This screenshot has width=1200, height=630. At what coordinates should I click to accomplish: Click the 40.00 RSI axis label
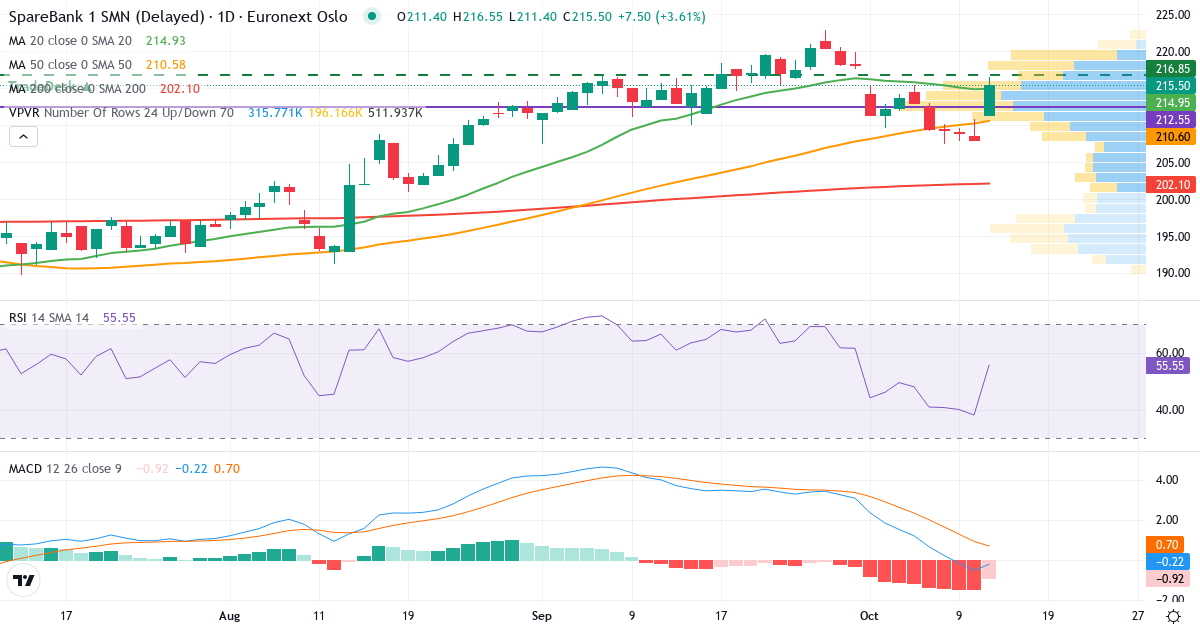[1169, 410]
